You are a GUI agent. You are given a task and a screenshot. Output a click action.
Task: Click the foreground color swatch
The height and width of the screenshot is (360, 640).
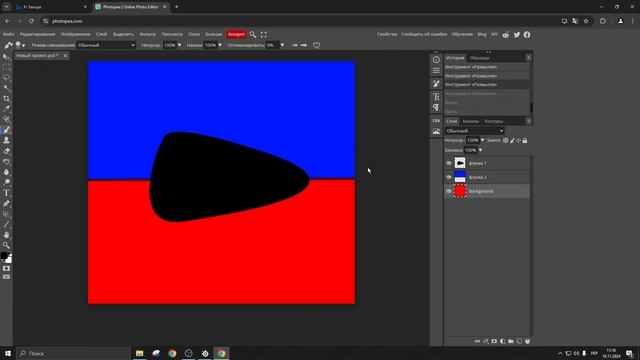4,256
